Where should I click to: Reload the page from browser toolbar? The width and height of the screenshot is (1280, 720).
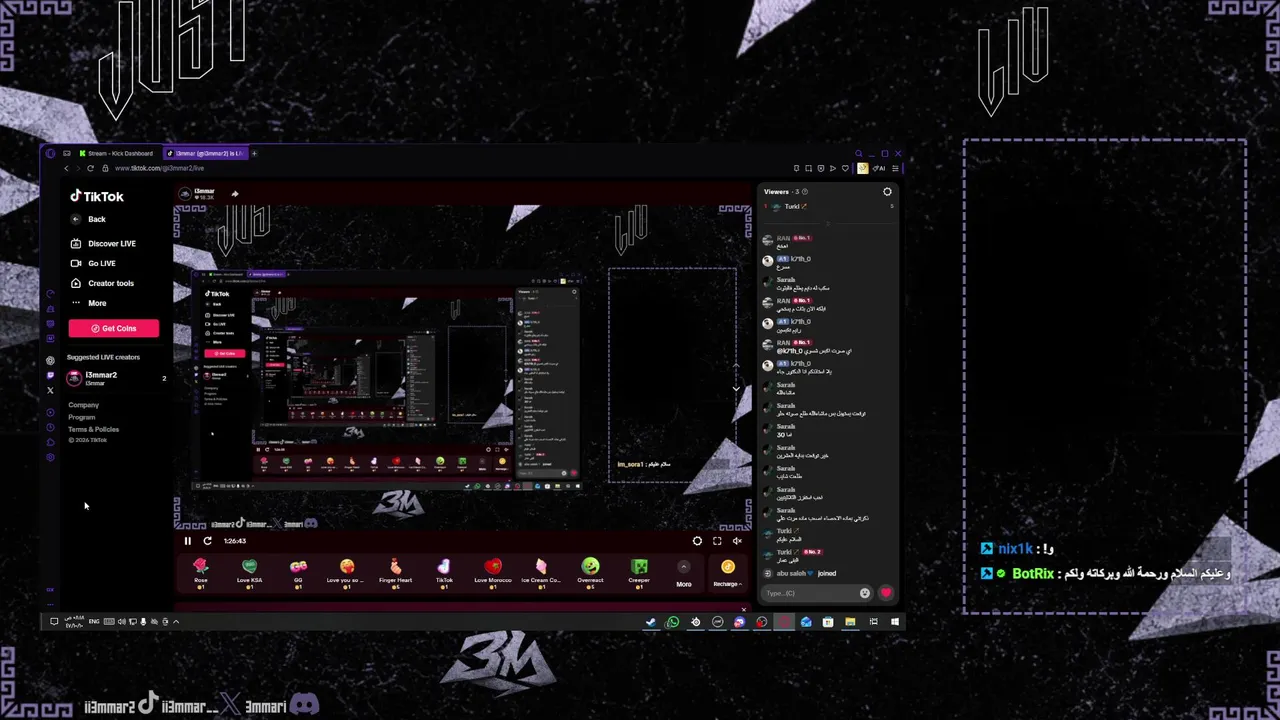coord(90,168)
